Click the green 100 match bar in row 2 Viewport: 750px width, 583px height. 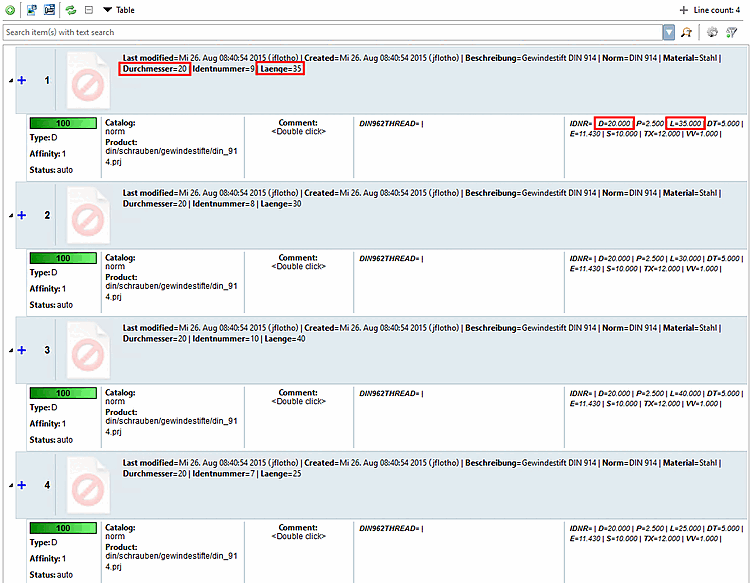point(63,258)
